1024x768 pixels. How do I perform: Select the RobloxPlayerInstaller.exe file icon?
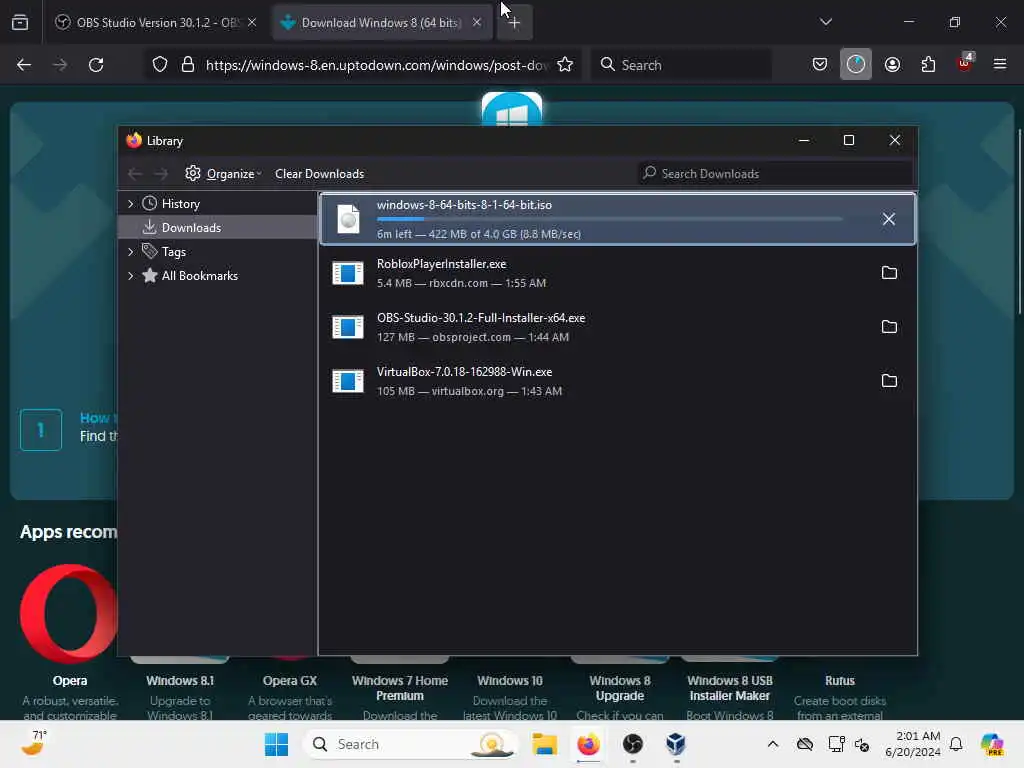[347, 273]
